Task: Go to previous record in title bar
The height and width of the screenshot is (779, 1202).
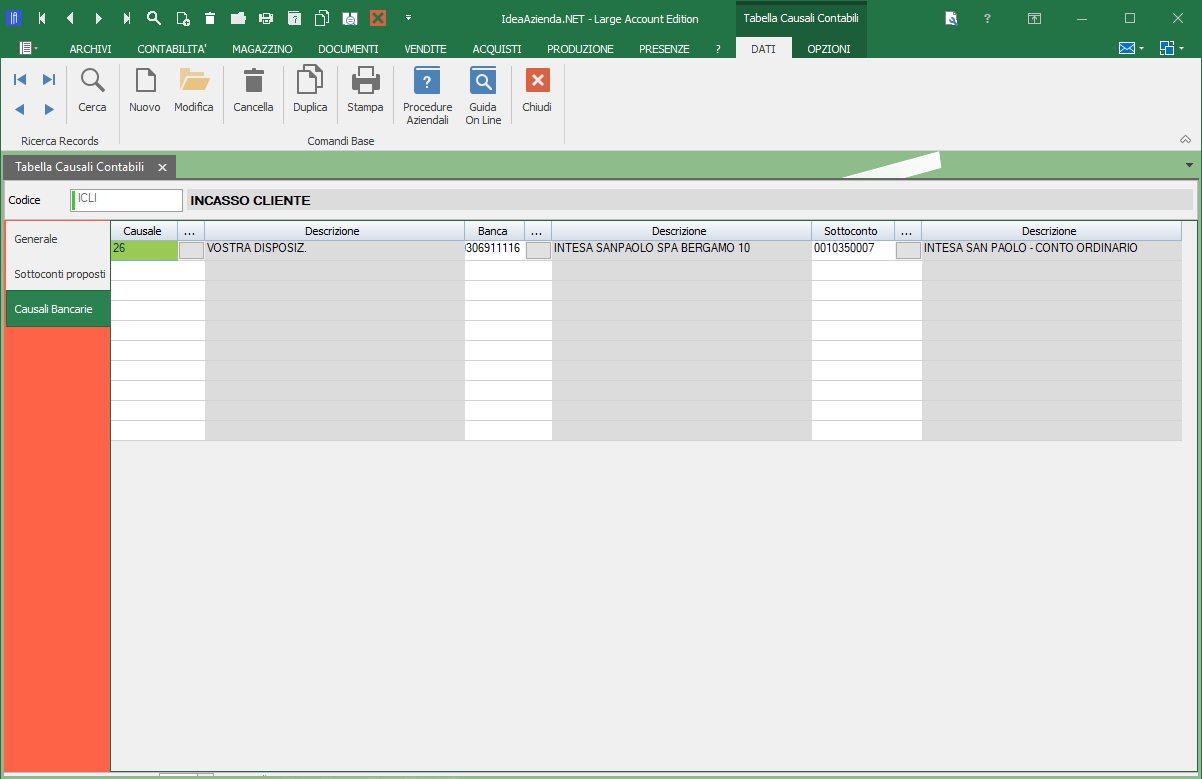Action: [70, 18]
